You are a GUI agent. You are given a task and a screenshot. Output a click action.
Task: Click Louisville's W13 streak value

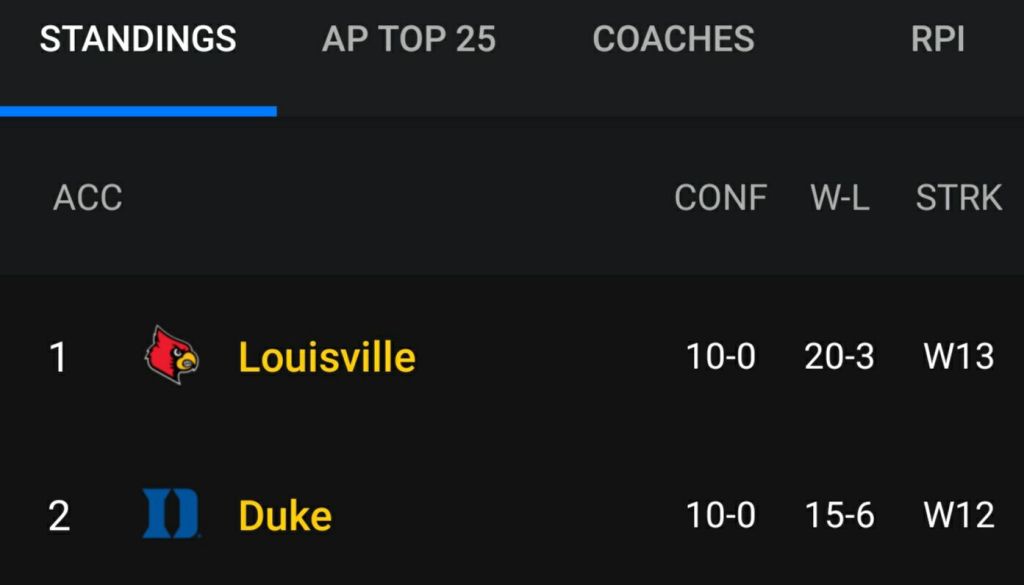958,357
